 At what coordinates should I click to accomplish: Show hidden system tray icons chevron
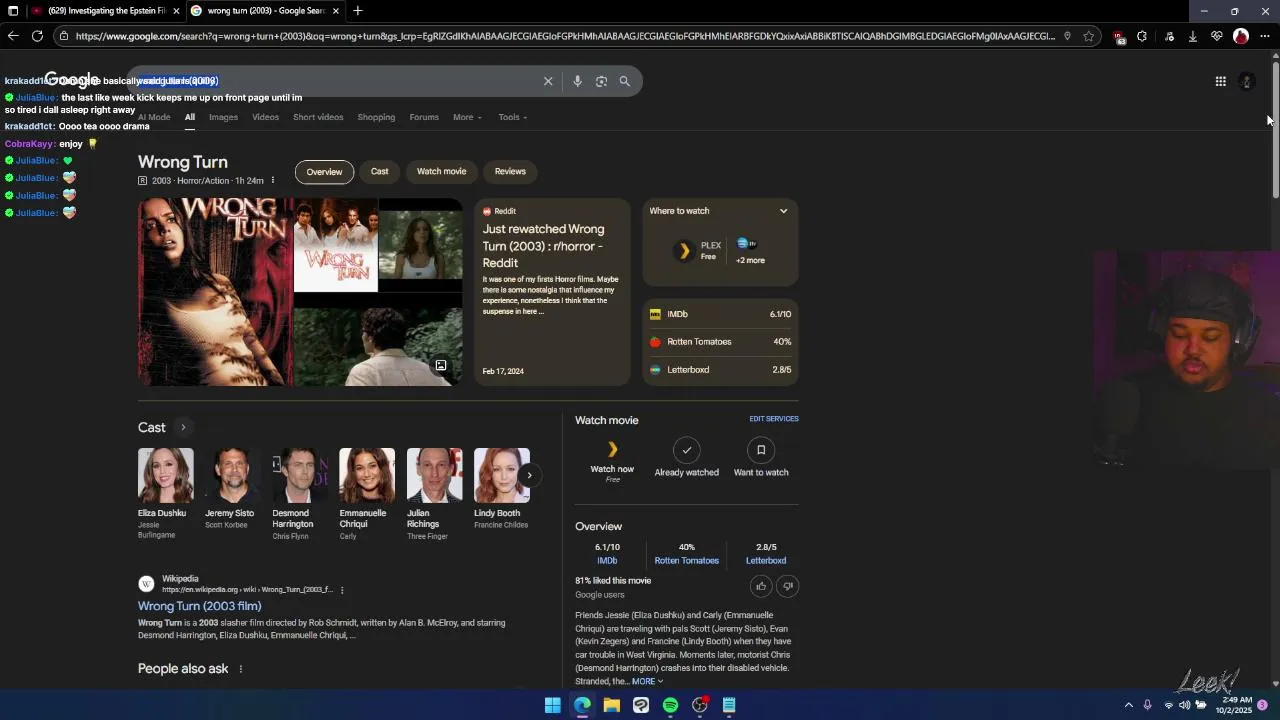click(x=1129, y=705)
